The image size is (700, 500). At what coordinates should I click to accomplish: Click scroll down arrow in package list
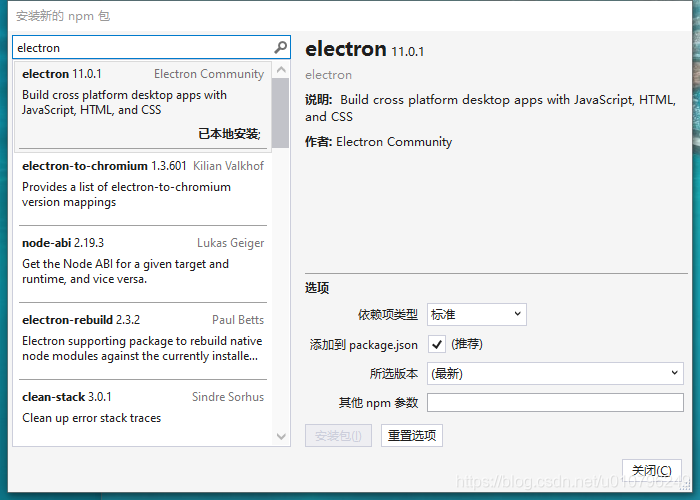click(281, 436)
